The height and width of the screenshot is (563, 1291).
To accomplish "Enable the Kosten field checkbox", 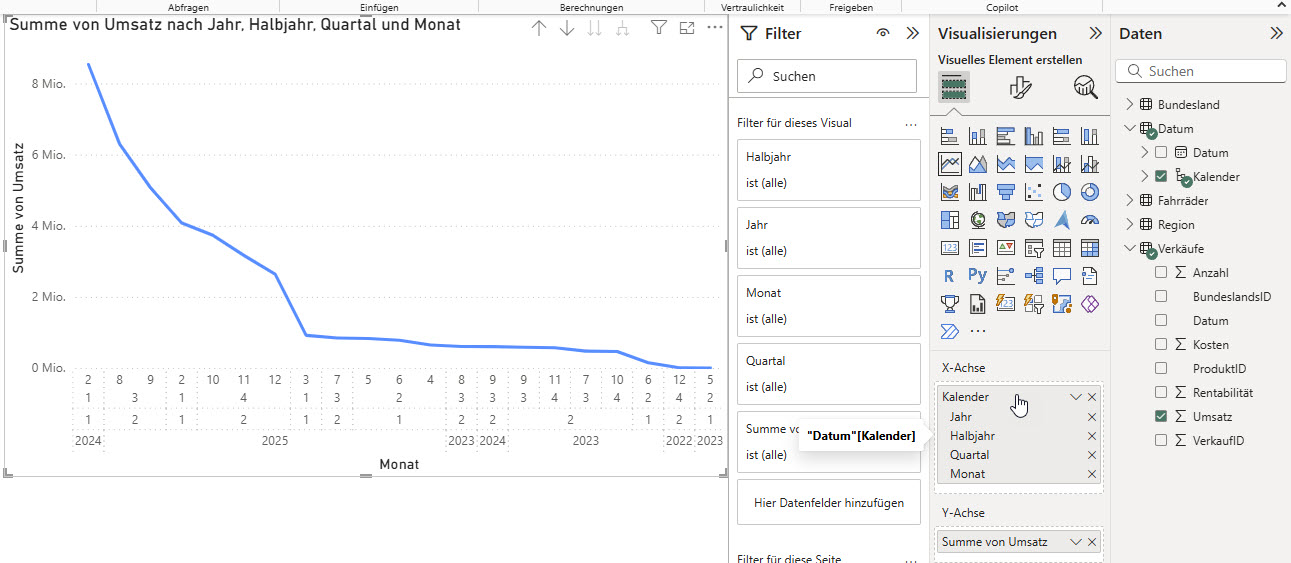I will [x=1161, y=345].
